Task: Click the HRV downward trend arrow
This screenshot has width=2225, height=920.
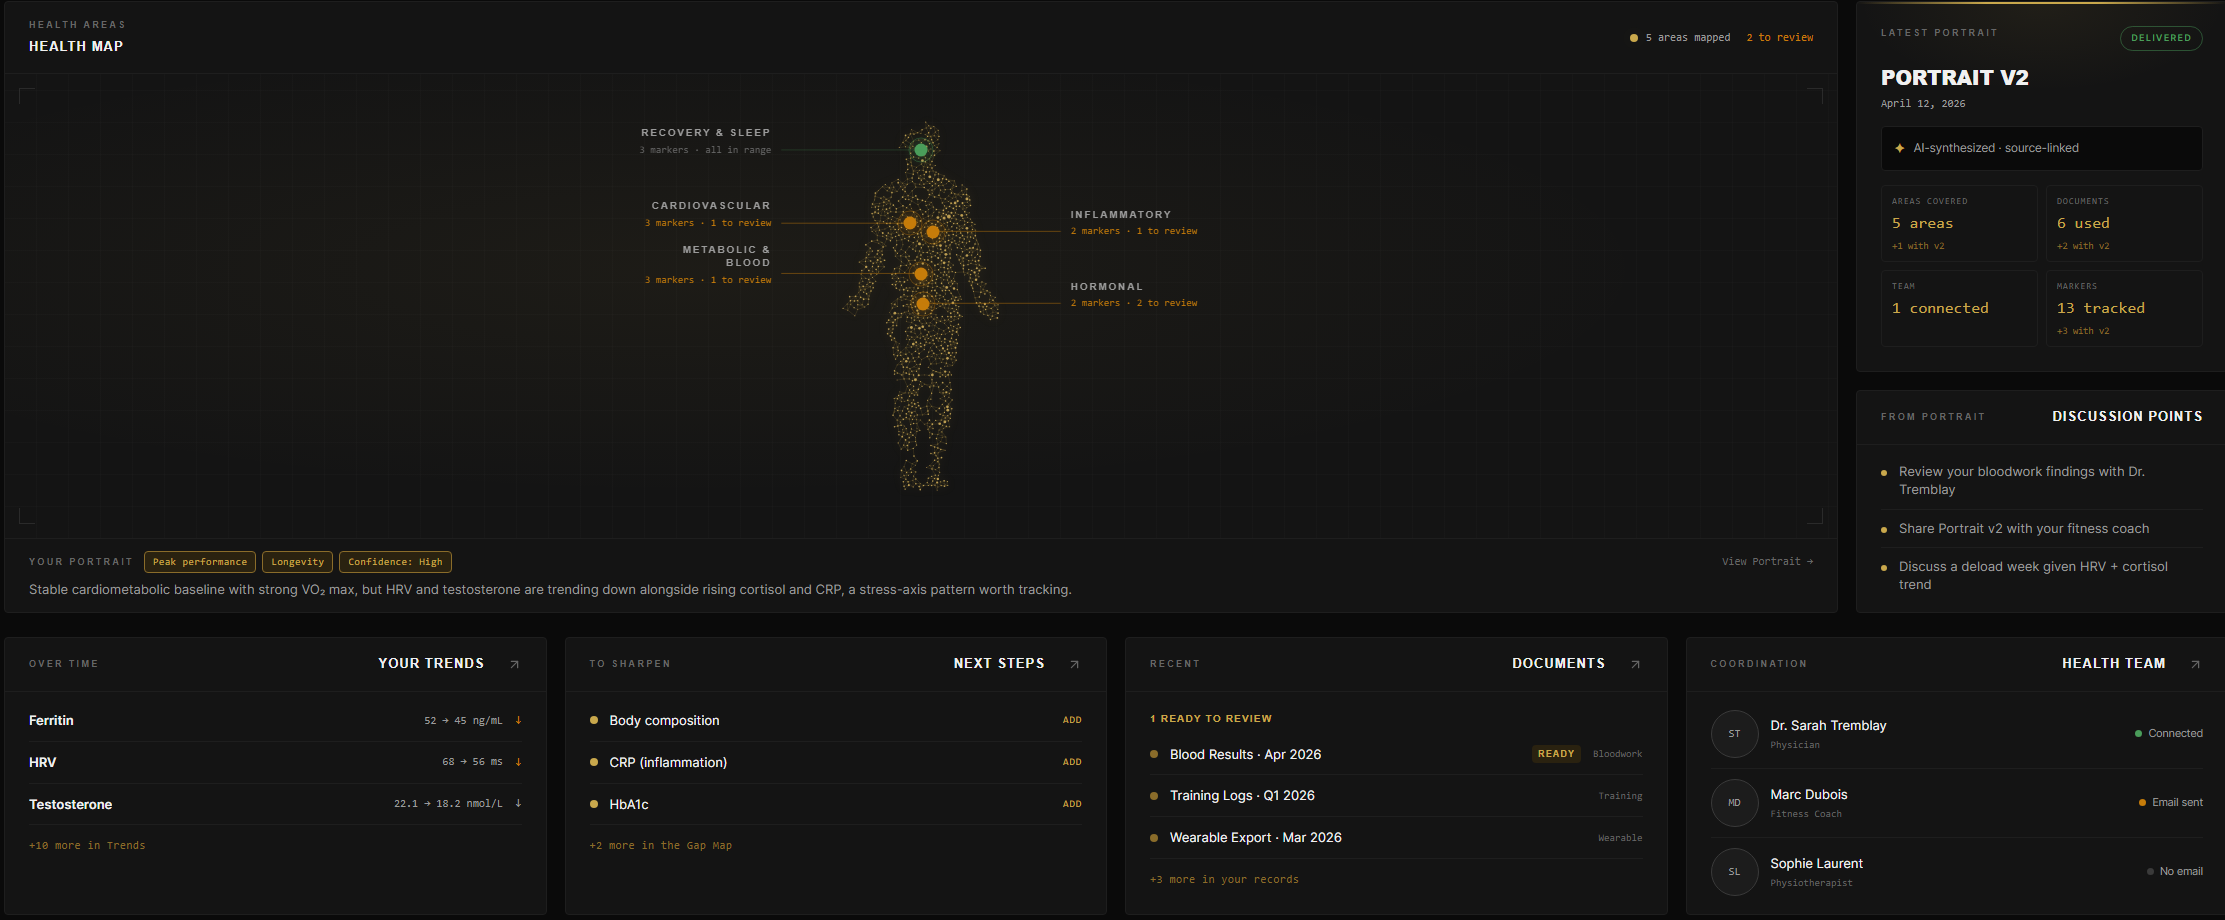Action: tap(518, 762)
